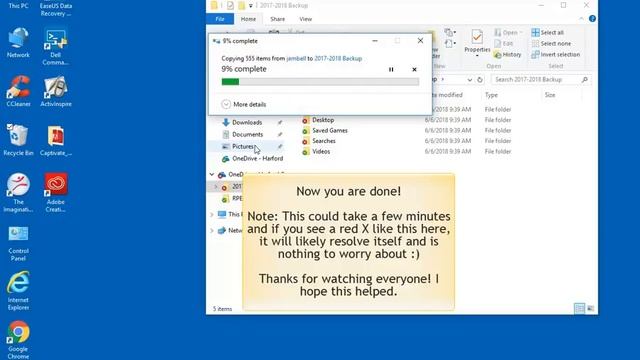Open Documents in the navigation pane

[247, 134]
